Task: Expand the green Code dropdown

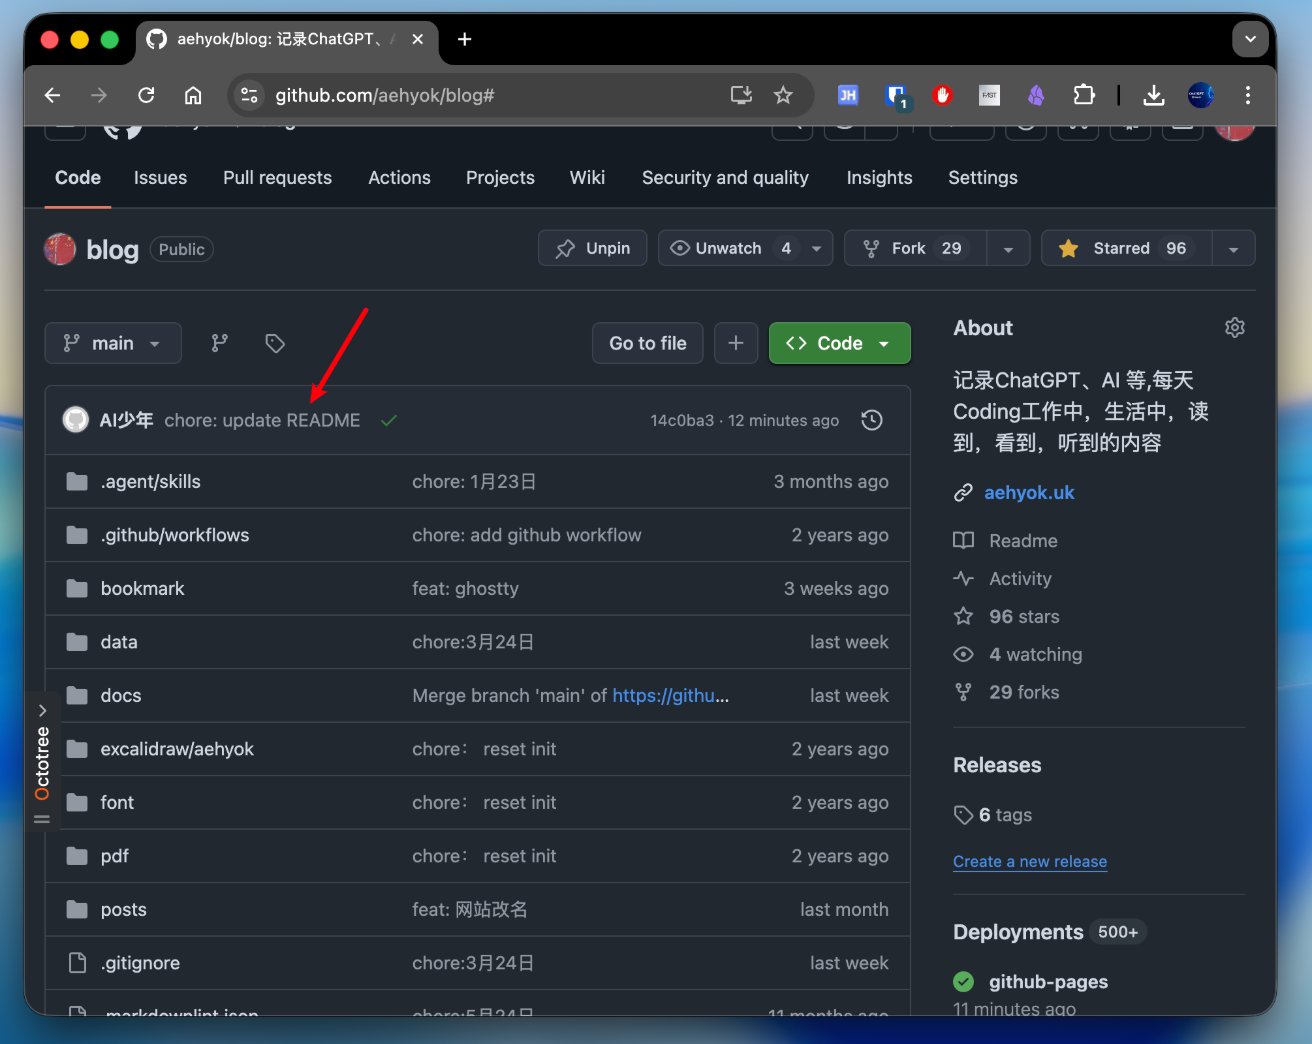Action: 840,343
